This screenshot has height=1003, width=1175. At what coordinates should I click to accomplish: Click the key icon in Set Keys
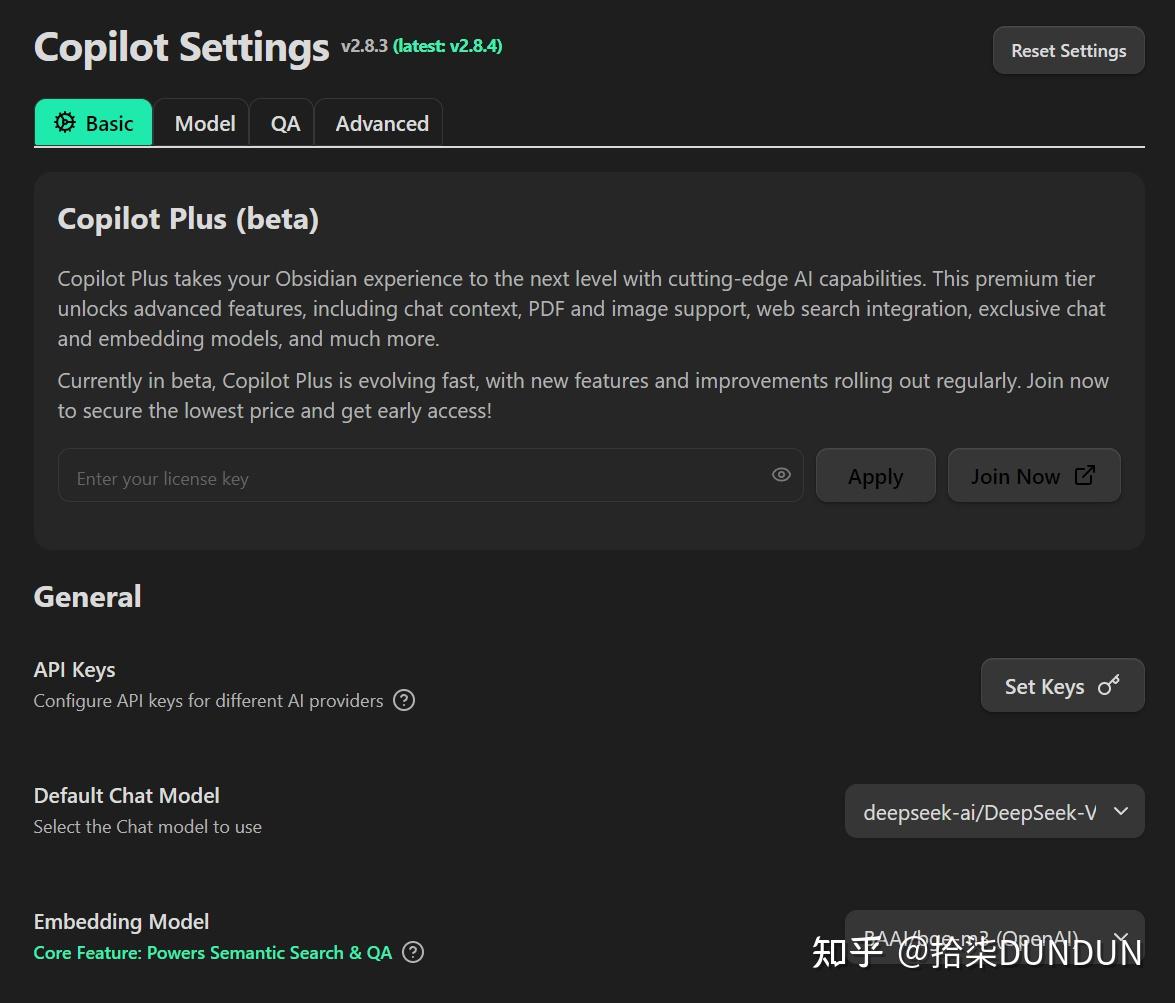tap(1108, 686)
